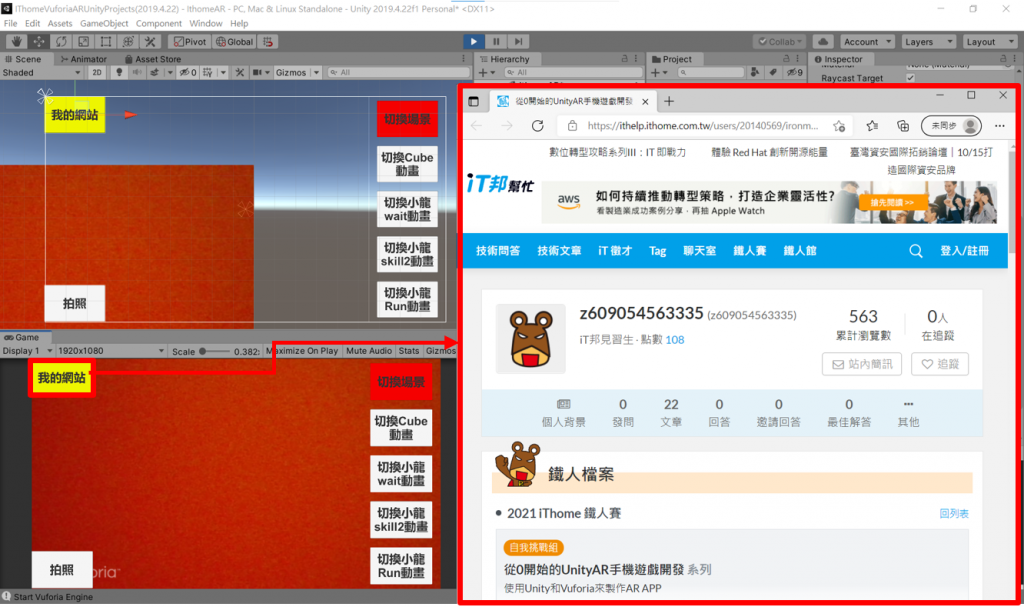Select the Rect tool in Unity toolbar
The image size is (1024, 607).
tap(106, 42)
